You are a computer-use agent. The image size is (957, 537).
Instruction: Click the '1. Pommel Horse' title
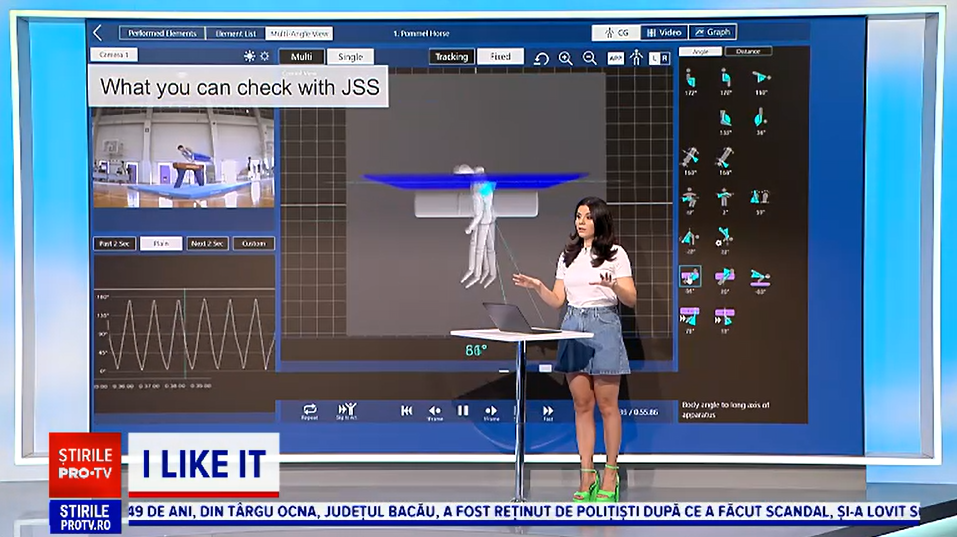pyautogui.click(x=421, y=34)
